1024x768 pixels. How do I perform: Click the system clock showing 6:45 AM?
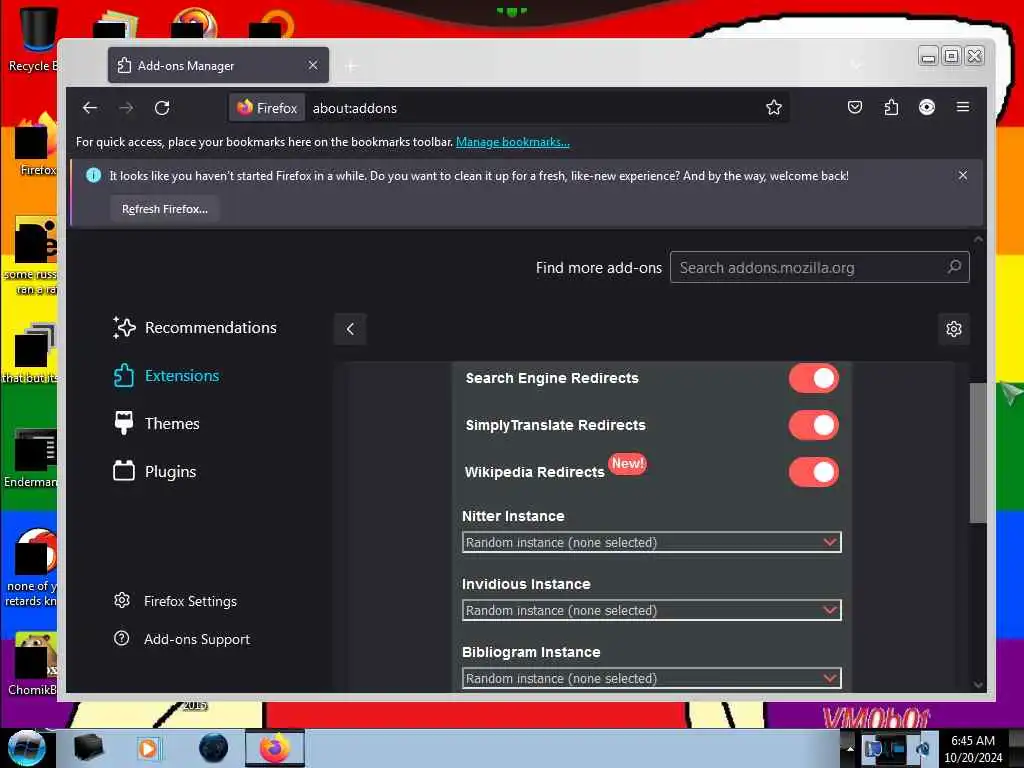973,748
